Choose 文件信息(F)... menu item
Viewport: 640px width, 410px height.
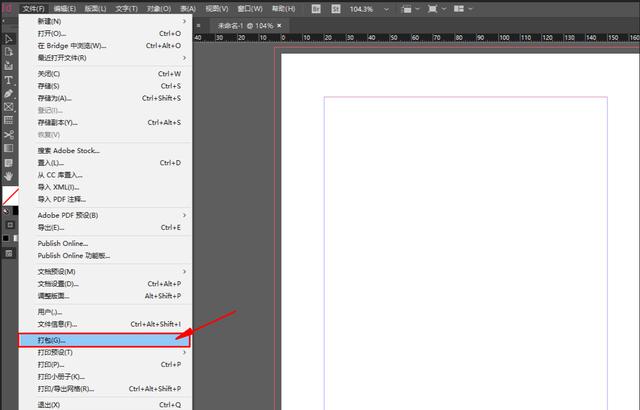(x=105, y=324)
